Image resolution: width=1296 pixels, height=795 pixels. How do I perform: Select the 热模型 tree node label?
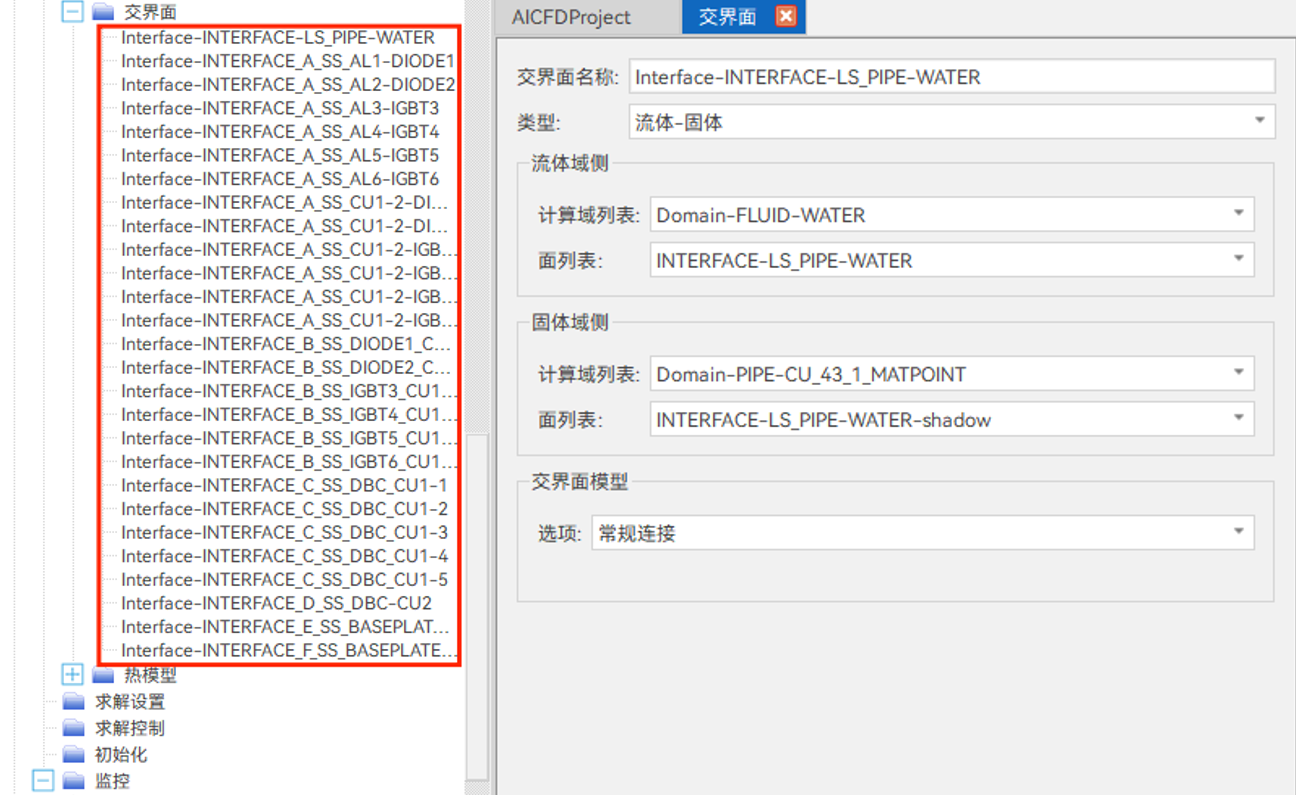pyautogui.click(x=150, y=675)
